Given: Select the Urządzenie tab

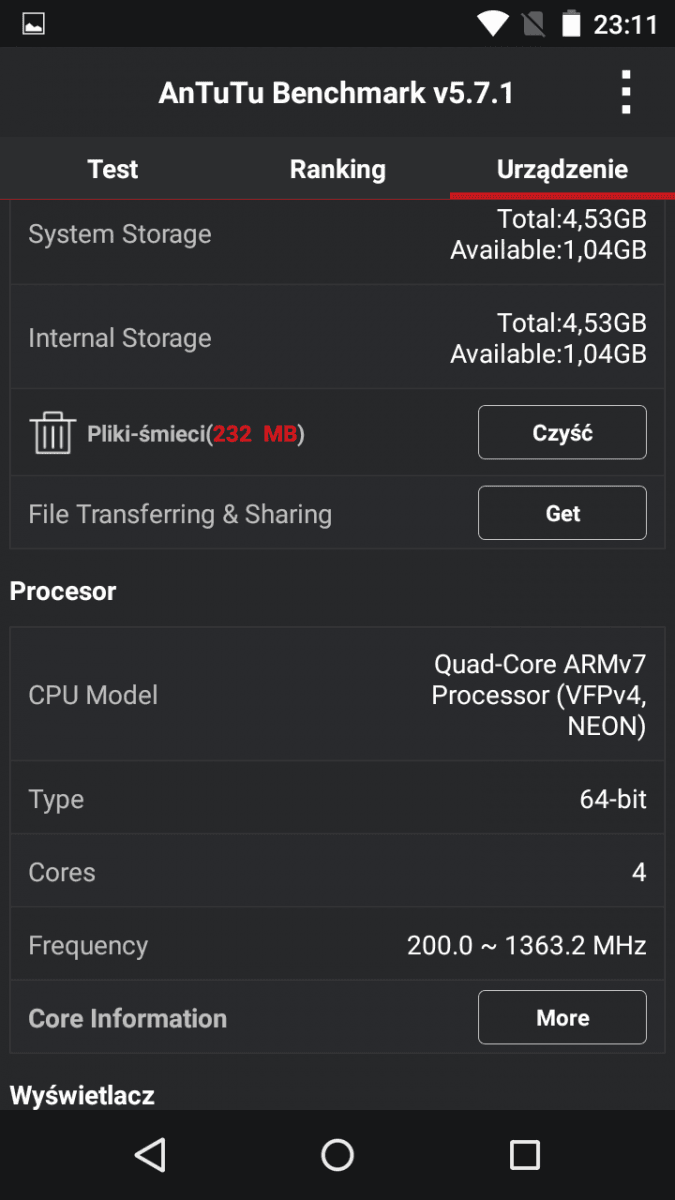Looking at the screenshot, I should pos(562,169).
